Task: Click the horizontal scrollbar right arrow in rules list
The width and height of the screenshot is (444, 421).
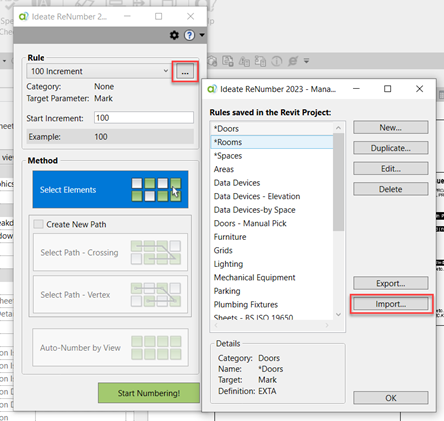Action: click(327, 325)
